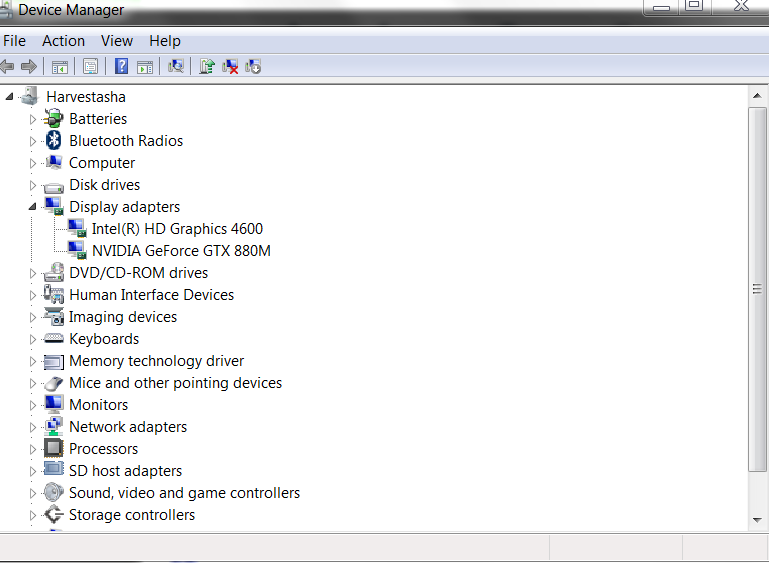Click the Uninstall device icon with red X
Viewport: 769px width, 563px height.
pos(230,66)
